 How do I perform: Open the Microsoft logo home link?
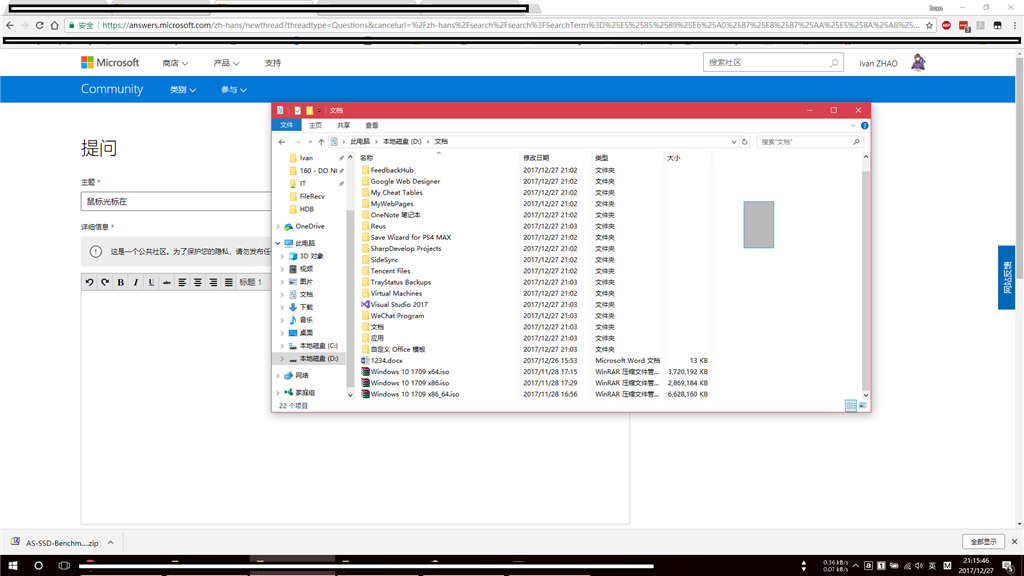[110, 63]
